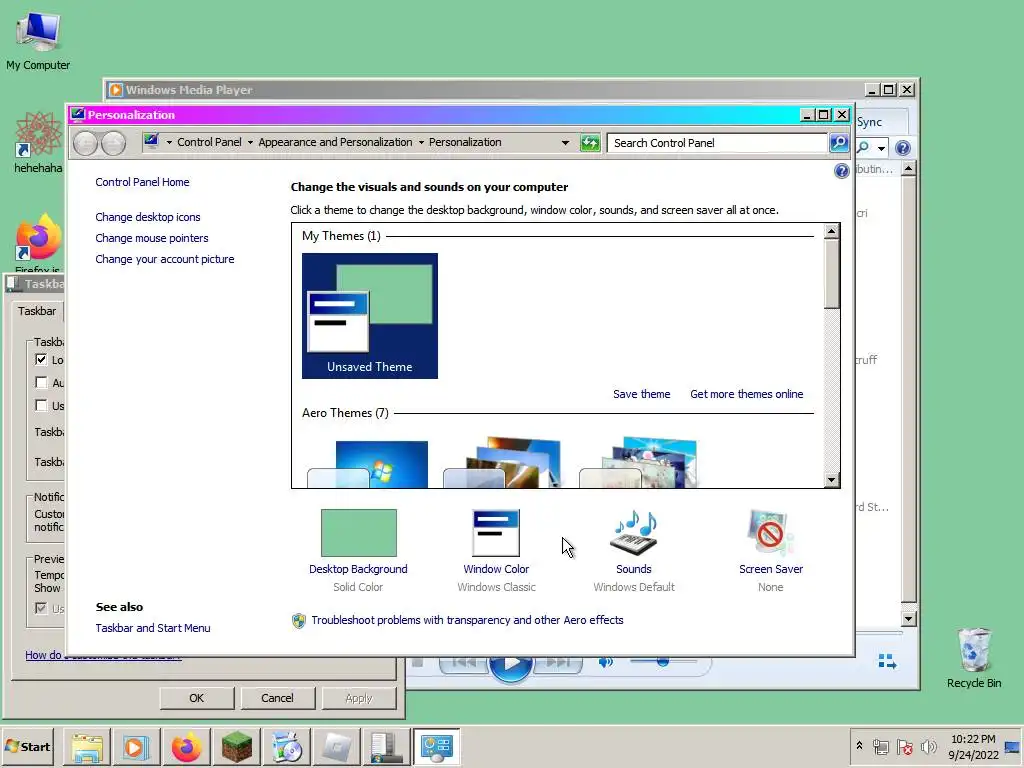
Task: Click the disc and music note taskbar icon
Action: pos(286,746)
